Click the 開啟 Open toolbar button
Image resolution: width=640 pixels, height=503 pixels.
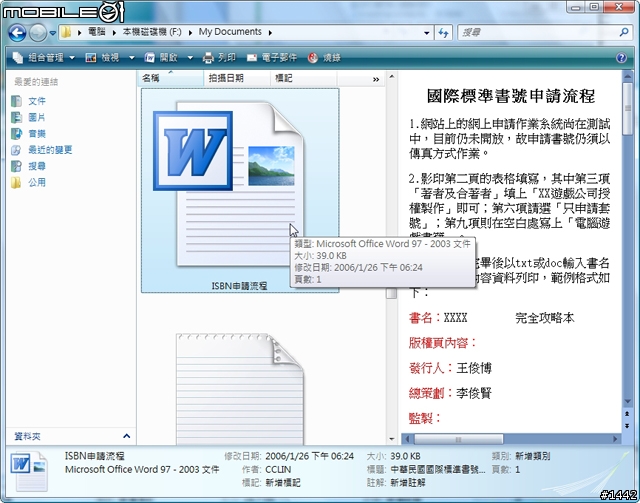(x=162, y=58)
